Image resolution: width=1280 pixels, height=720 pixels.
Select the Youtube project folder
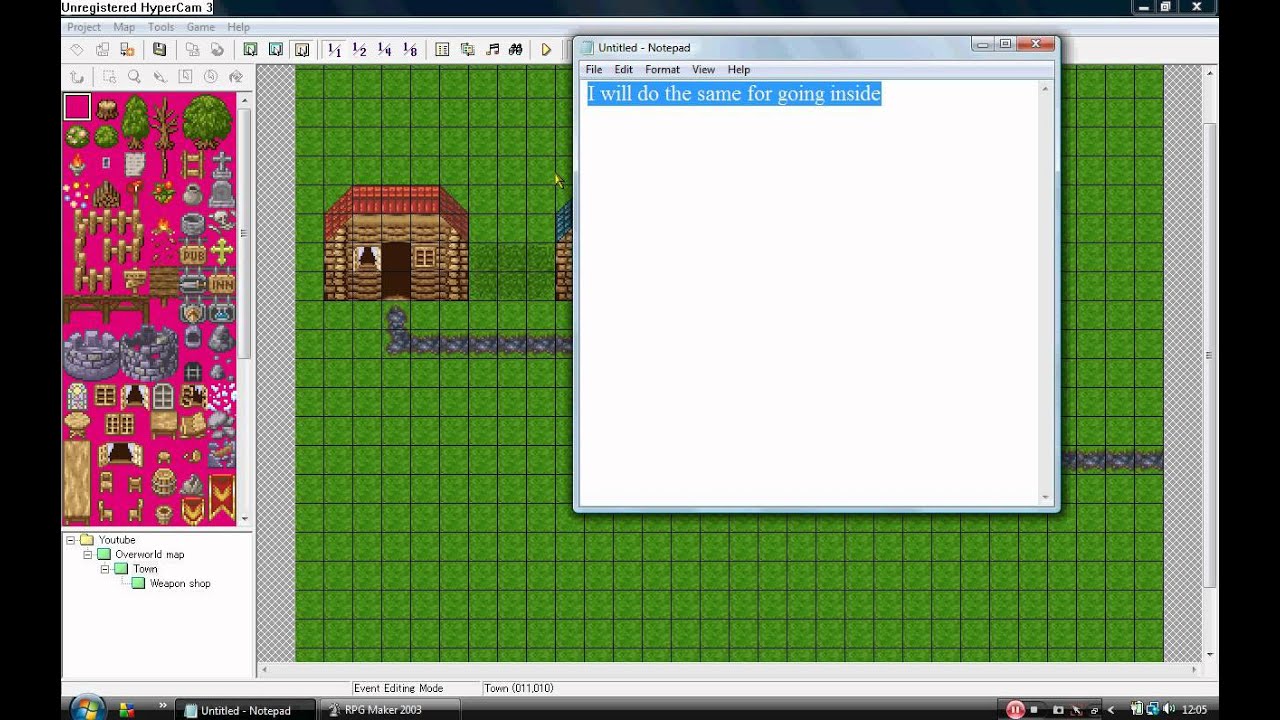[108, 540]
